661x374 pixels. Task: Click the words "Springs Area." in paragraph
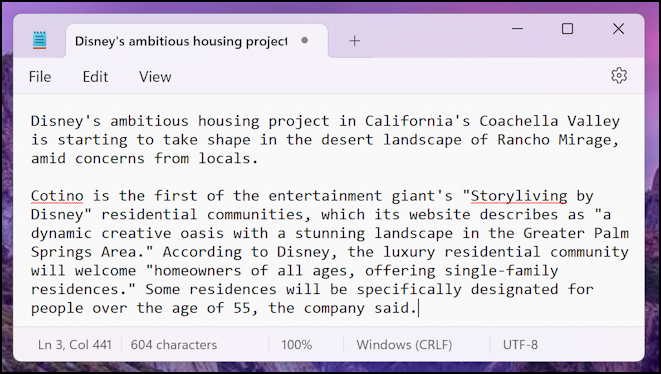(88, 252)
